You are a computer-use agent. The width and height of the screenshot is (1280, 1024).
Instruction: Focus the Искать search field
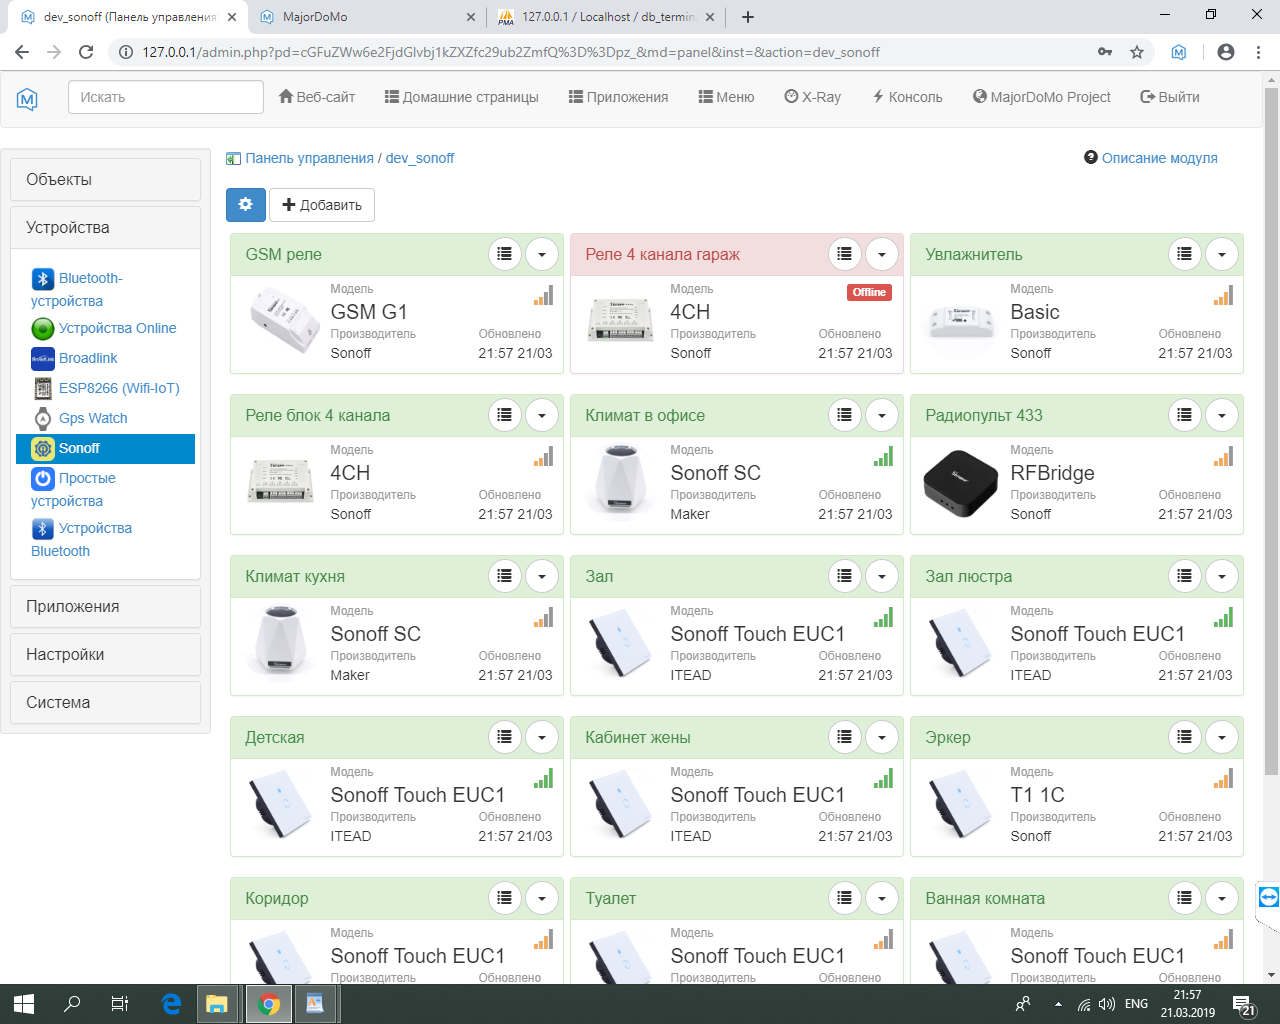coord(166,97)
